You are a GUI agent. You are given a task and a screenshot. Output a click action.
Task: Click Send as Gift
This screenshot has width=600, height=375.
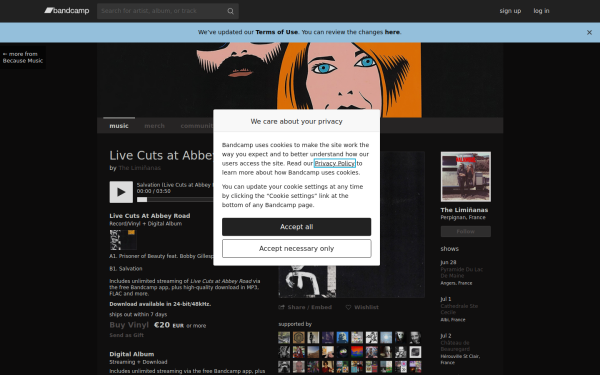click(x=126, y=335)
